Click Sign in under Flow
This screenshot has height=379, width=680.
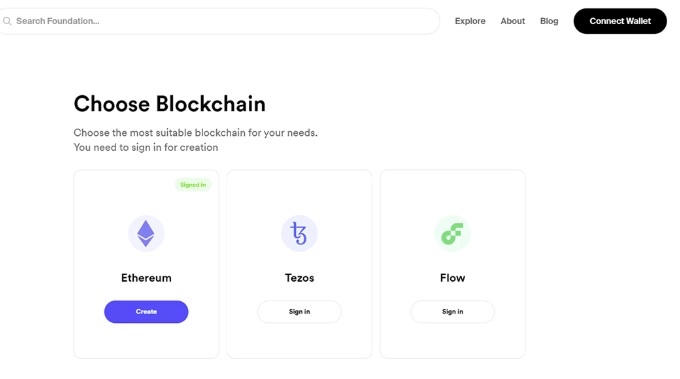pyautogui.click(x=452, y=311)
